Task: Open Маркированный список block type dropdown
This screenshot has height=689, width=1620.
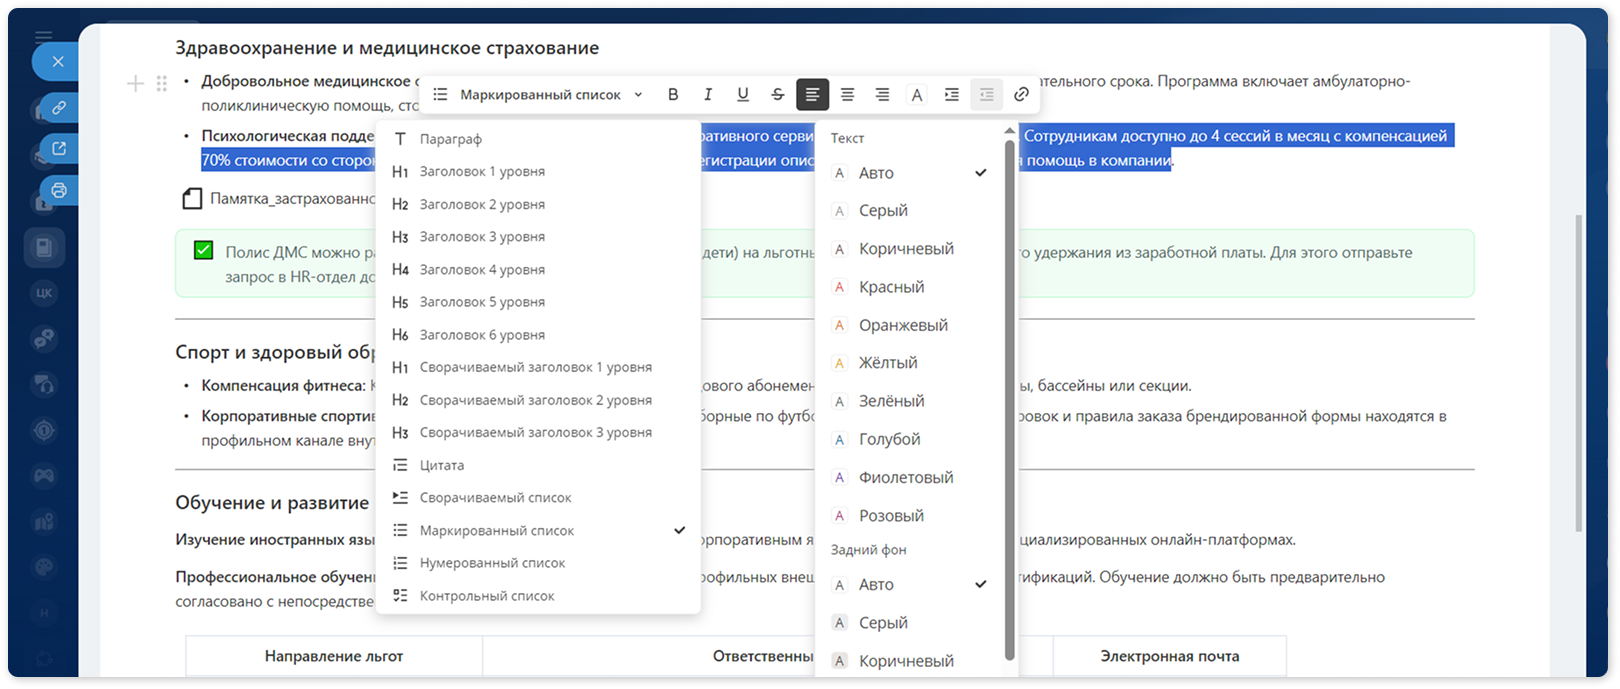Action: (x=538, y=94)
